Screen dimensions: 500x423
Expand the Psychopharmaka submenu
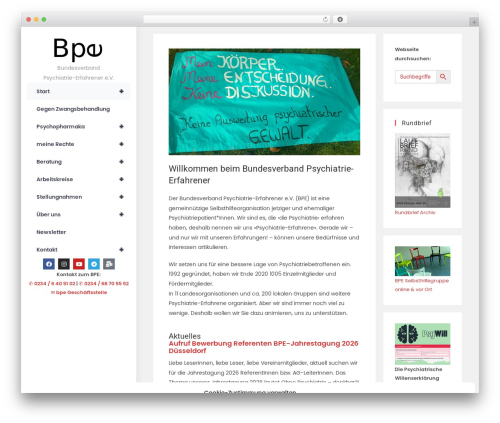coord(121,126)
